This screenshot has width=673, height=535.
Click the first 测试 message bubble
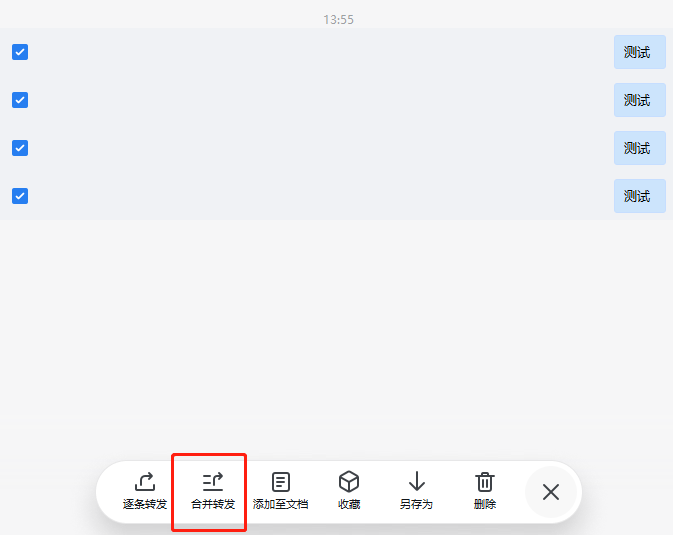pos(640,52)
